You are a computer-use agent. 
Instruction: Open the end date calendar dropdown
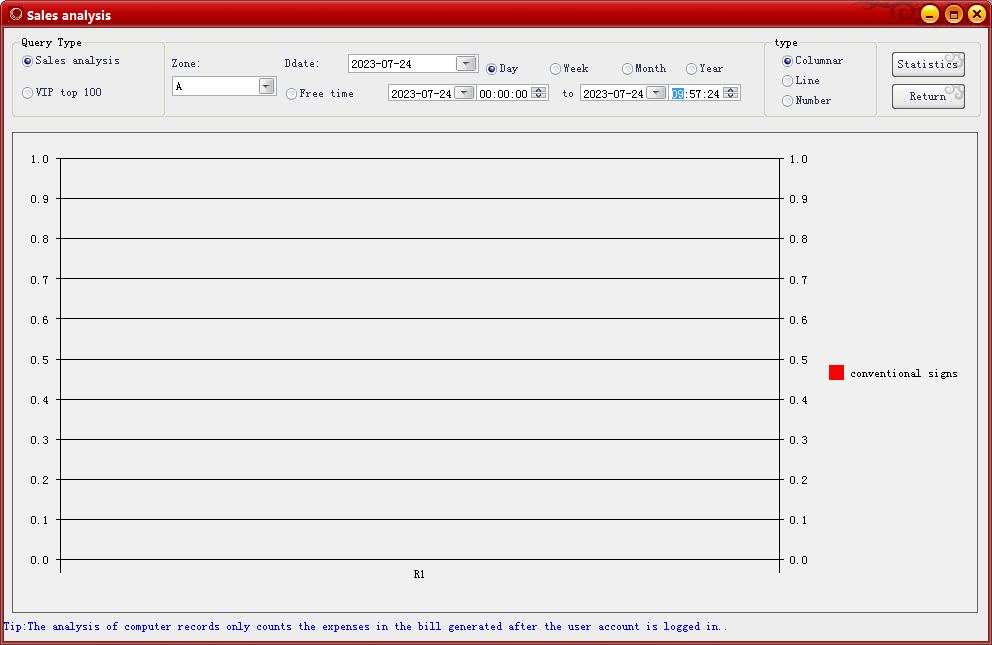657,93
